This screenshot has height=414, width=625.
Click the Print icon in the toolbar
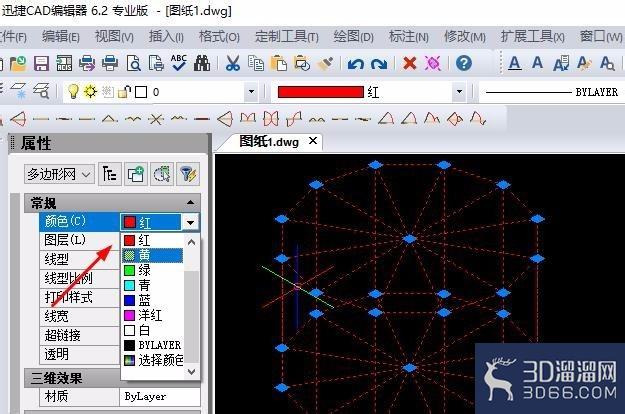(110, 63)
